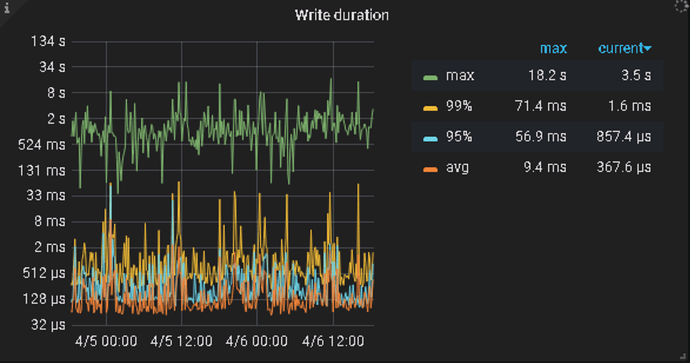This screenshot has width=690, height=363.
Task: Sort legend by current column header
Action: click(624, 48)
